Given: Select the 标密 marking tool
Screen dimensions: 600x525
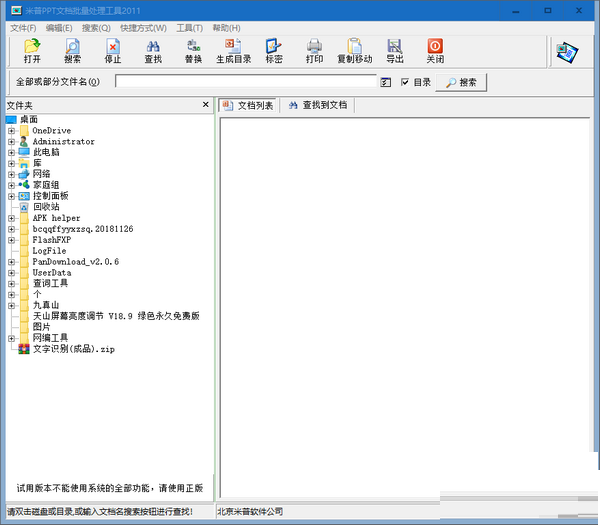Looking at the screenshot, I should pyautogui.click(x=274, y=51).
